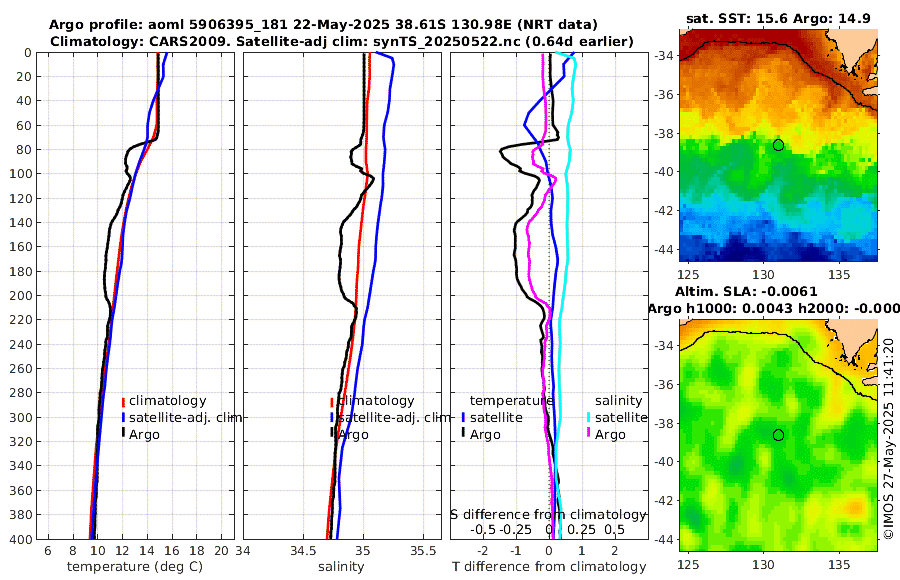The height and width of the screenshot is (580, 900).
Task: Click the Altim. SLA -0.0061 heading
Action: [746, 292]
